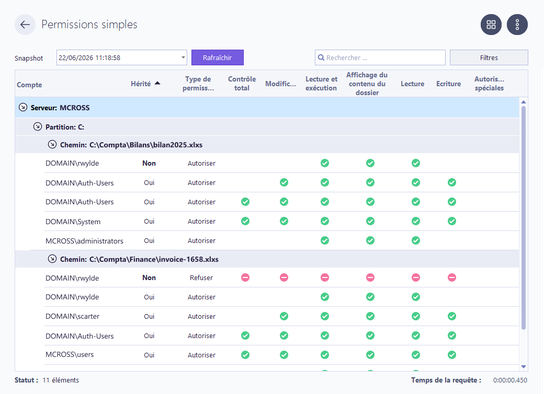The height and width of the screenshot is (394, 544).
Task: Click the Hérité sort arrow indicator
Action: pyautogui.click(x=158, y=83)
